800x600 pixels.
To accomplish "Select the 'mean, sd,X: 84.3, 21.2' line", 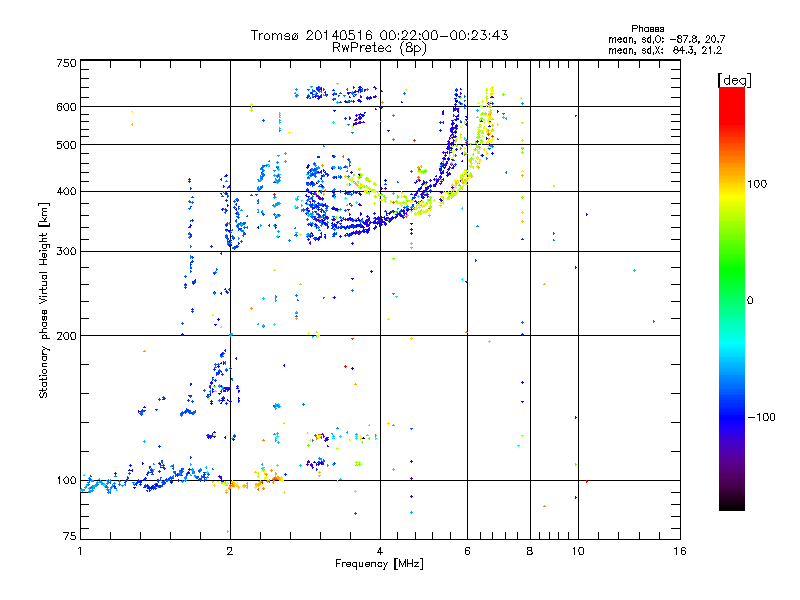I will click(x=665, y=50).
